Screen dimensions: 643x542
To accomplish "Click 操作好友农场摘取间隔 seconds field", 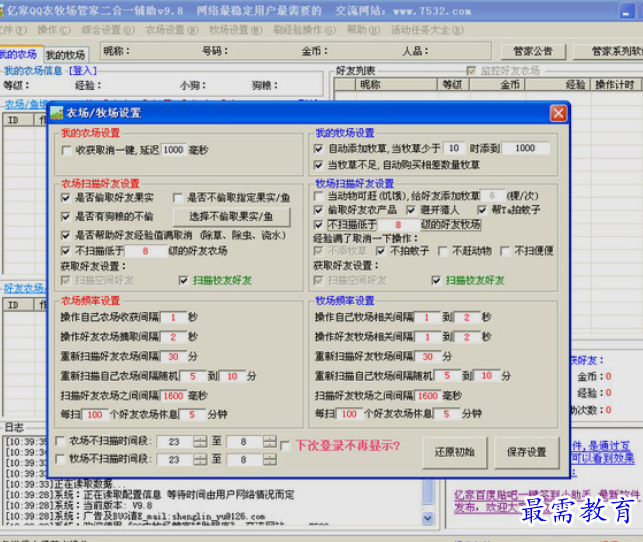I will tap(173, 337).
